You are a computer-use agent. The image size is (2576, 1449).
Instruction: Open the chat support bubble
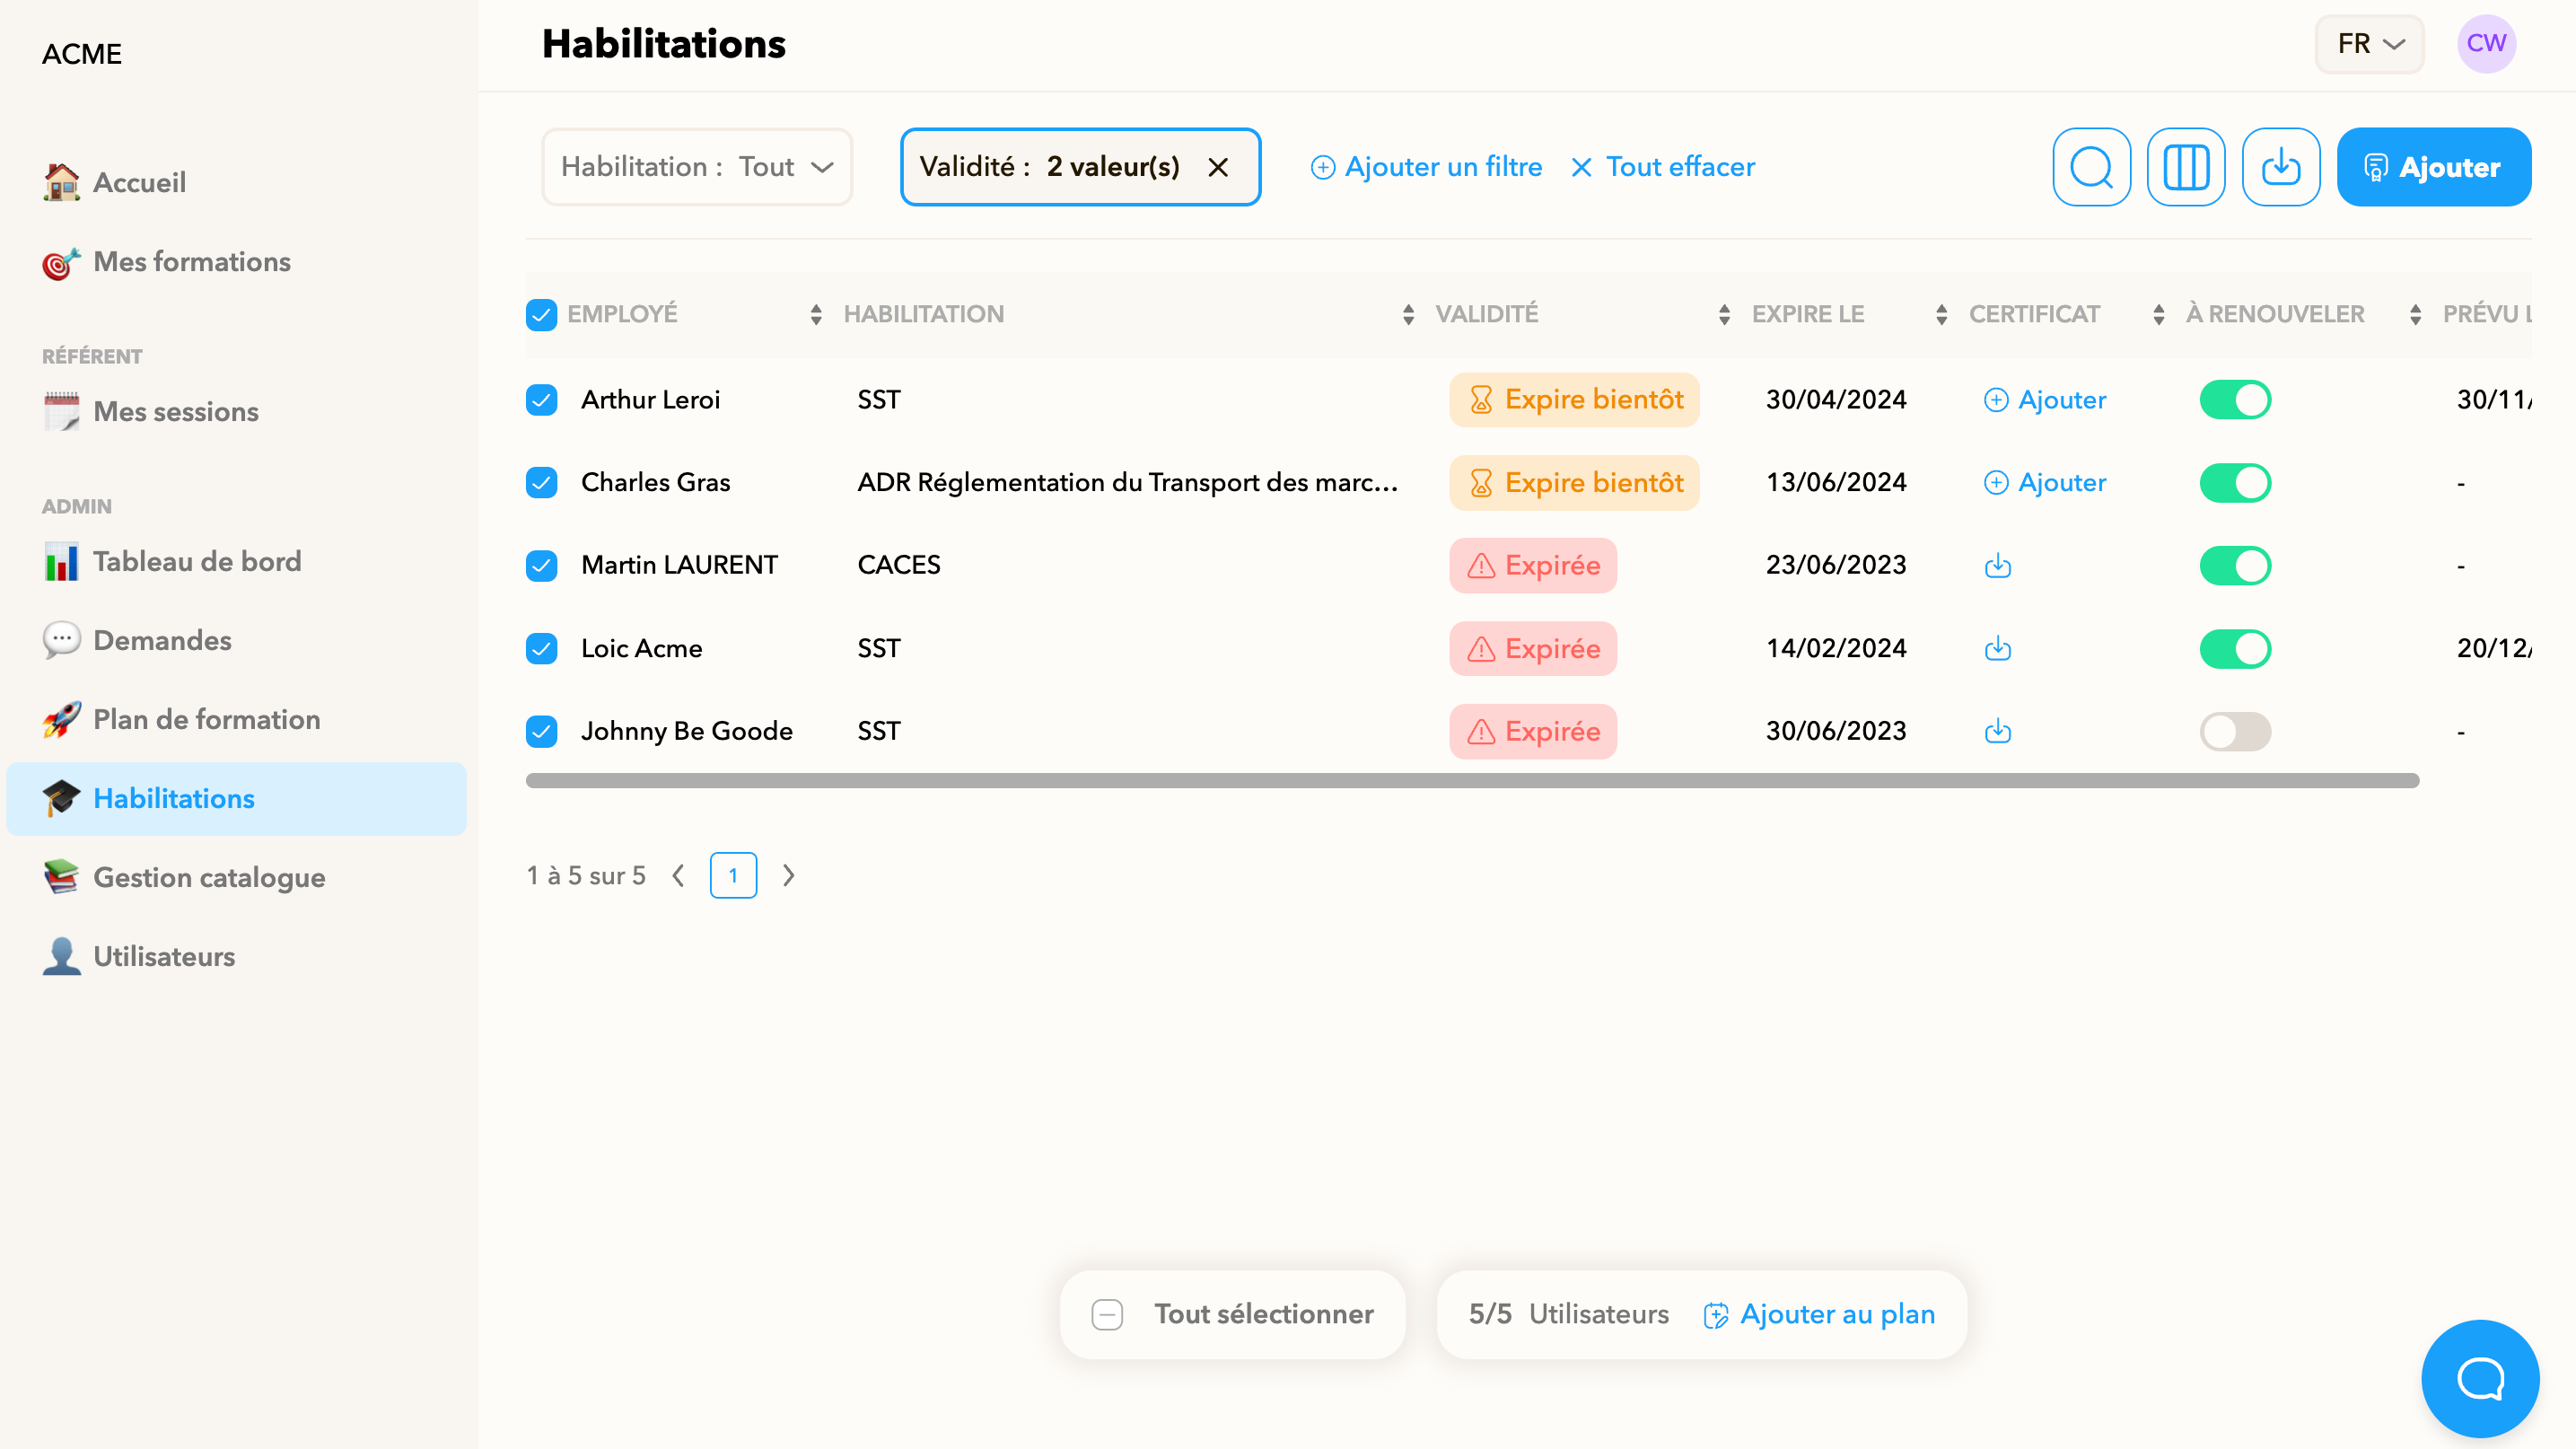2479,1378
